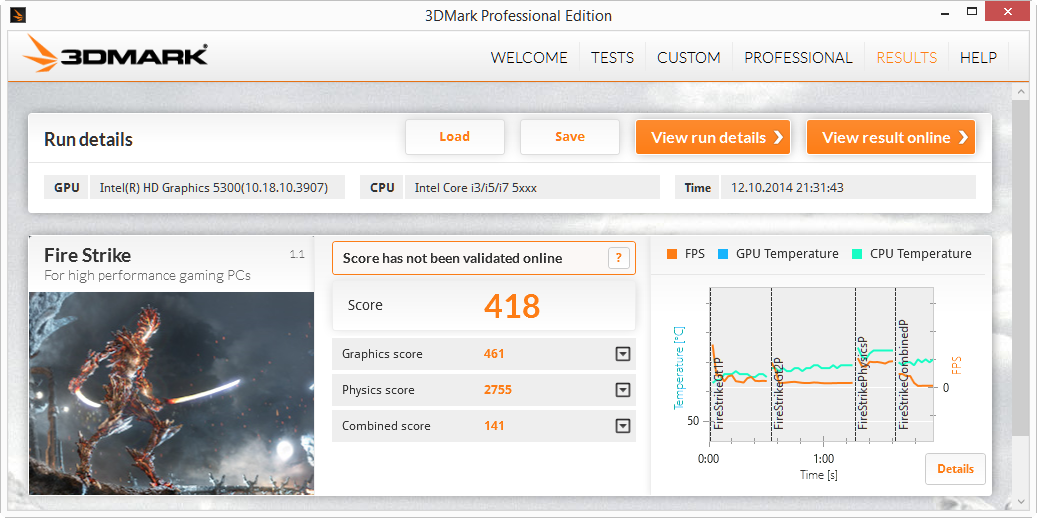The image size is (1037, 518).
Task: Click the Fire Strike title text
Action: click(87, 255)
